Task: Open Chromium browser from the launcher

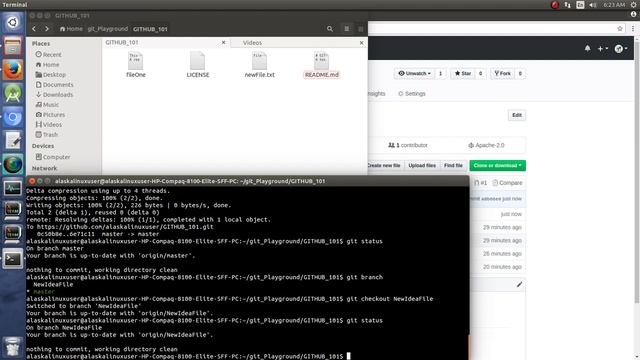Action: pyautogui.click(x=13, y=117)
